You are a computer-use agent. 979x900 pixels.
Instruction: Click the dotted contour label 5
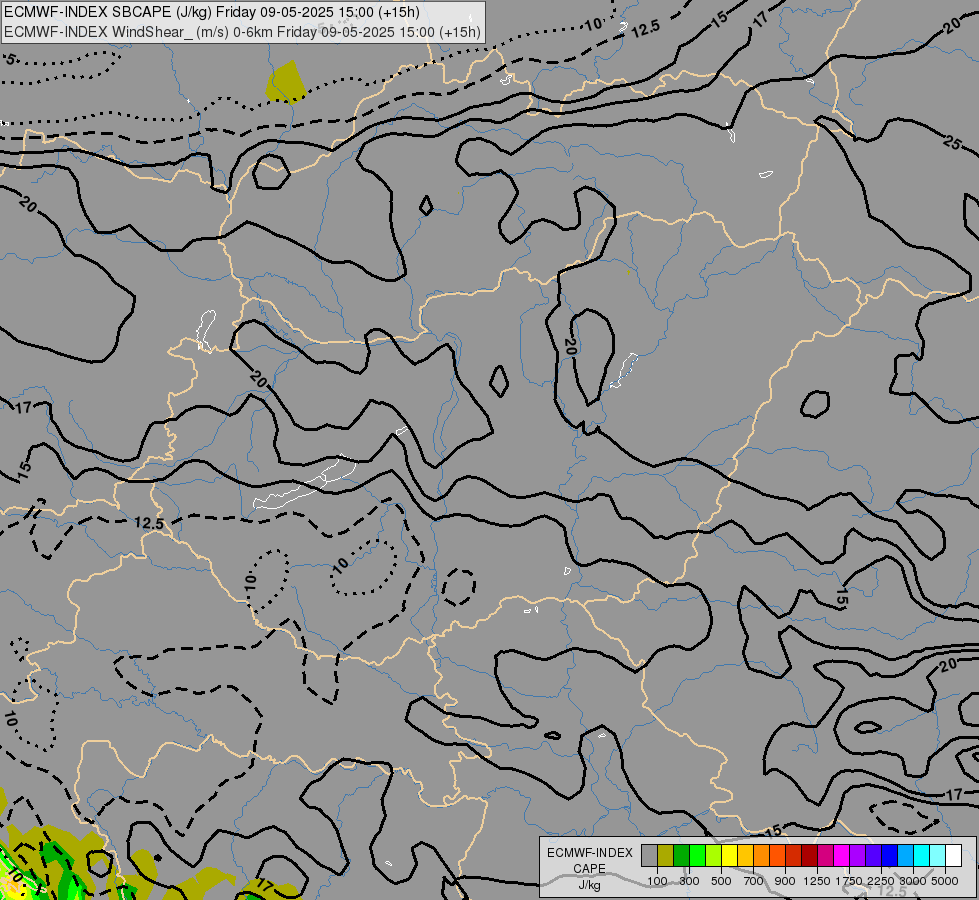coord(11,60)
